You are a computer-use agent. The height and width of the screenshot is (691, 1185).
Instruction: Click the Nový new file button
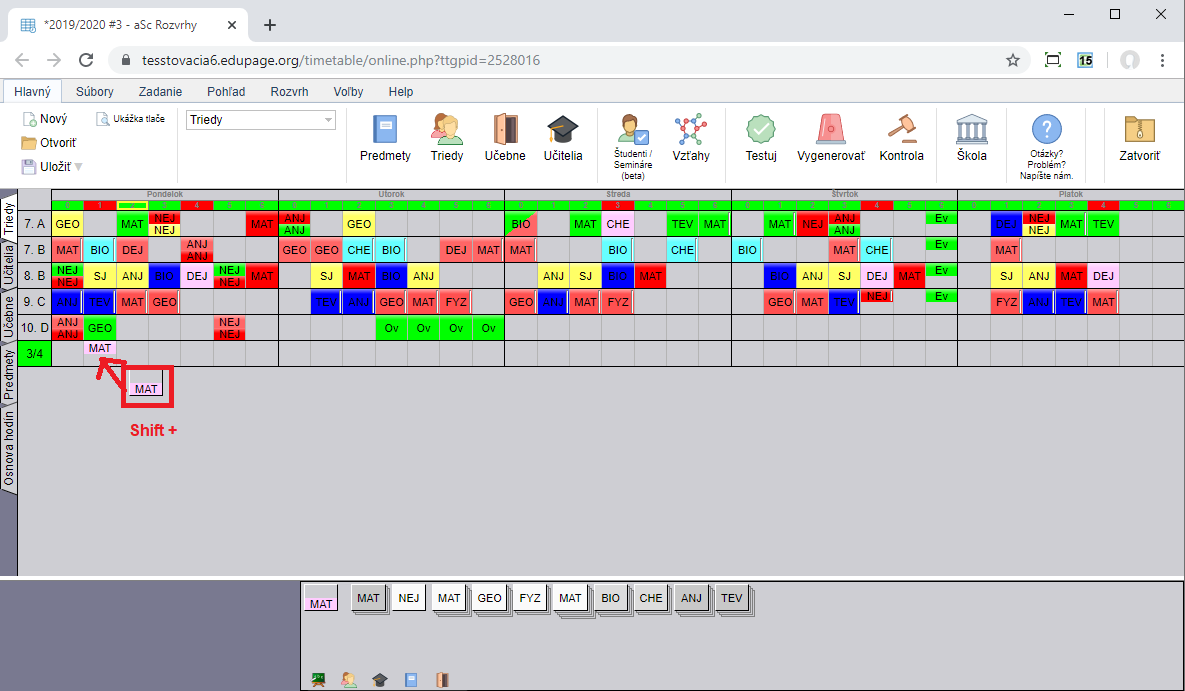46,119
